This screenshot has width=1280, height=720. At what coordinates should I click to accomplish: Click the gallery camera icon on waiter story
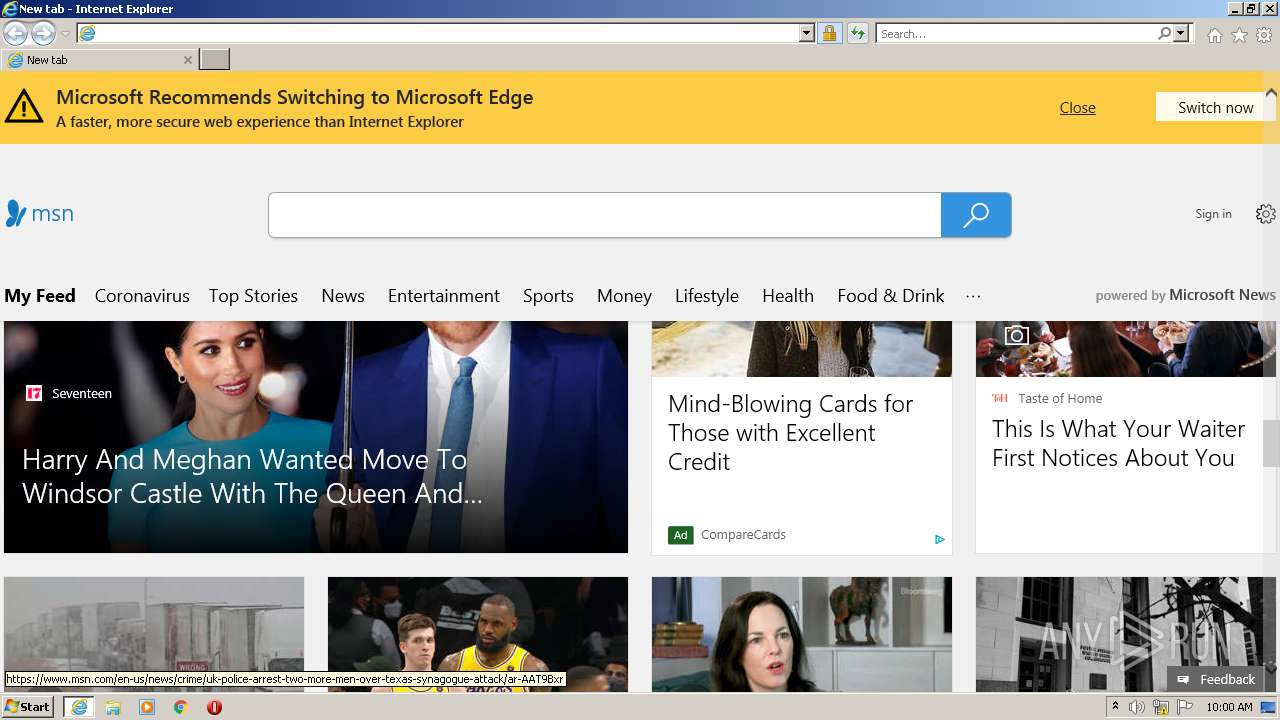[x=1017, y=335]
